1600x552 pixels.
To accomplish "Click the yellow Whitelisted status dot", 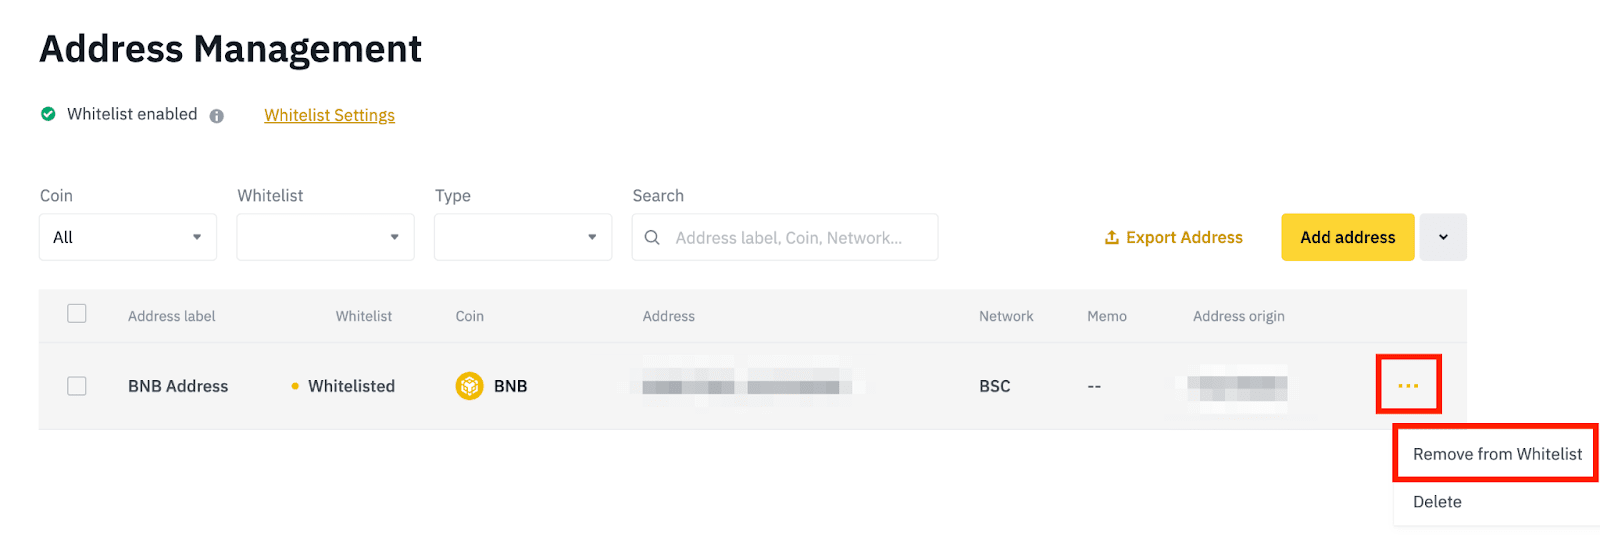I will click(295, 386).
